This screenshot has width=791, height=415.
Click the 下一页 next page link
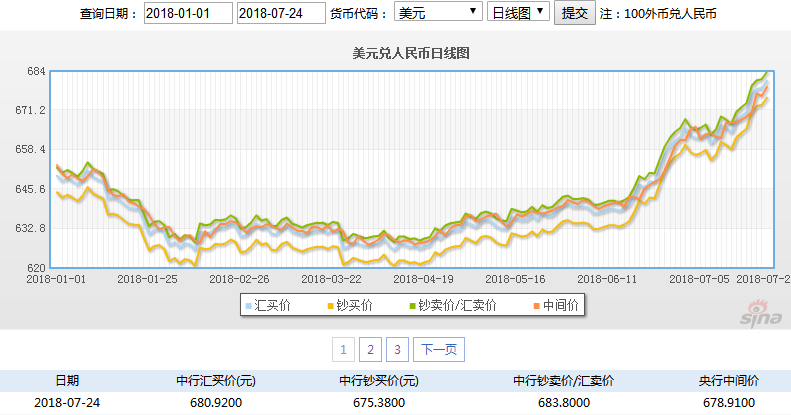pos(439,349)
